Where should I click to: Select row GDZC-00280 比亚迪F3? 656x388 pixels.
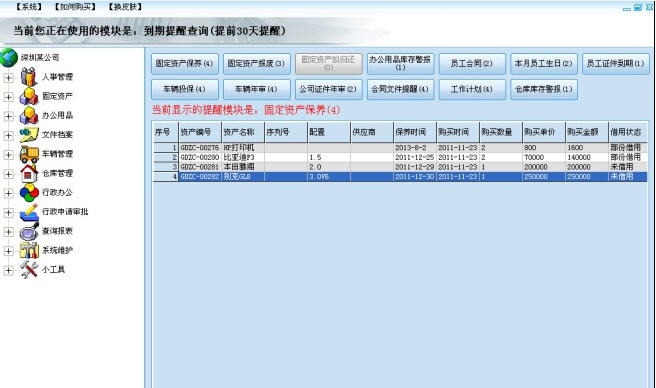[400, 157]
